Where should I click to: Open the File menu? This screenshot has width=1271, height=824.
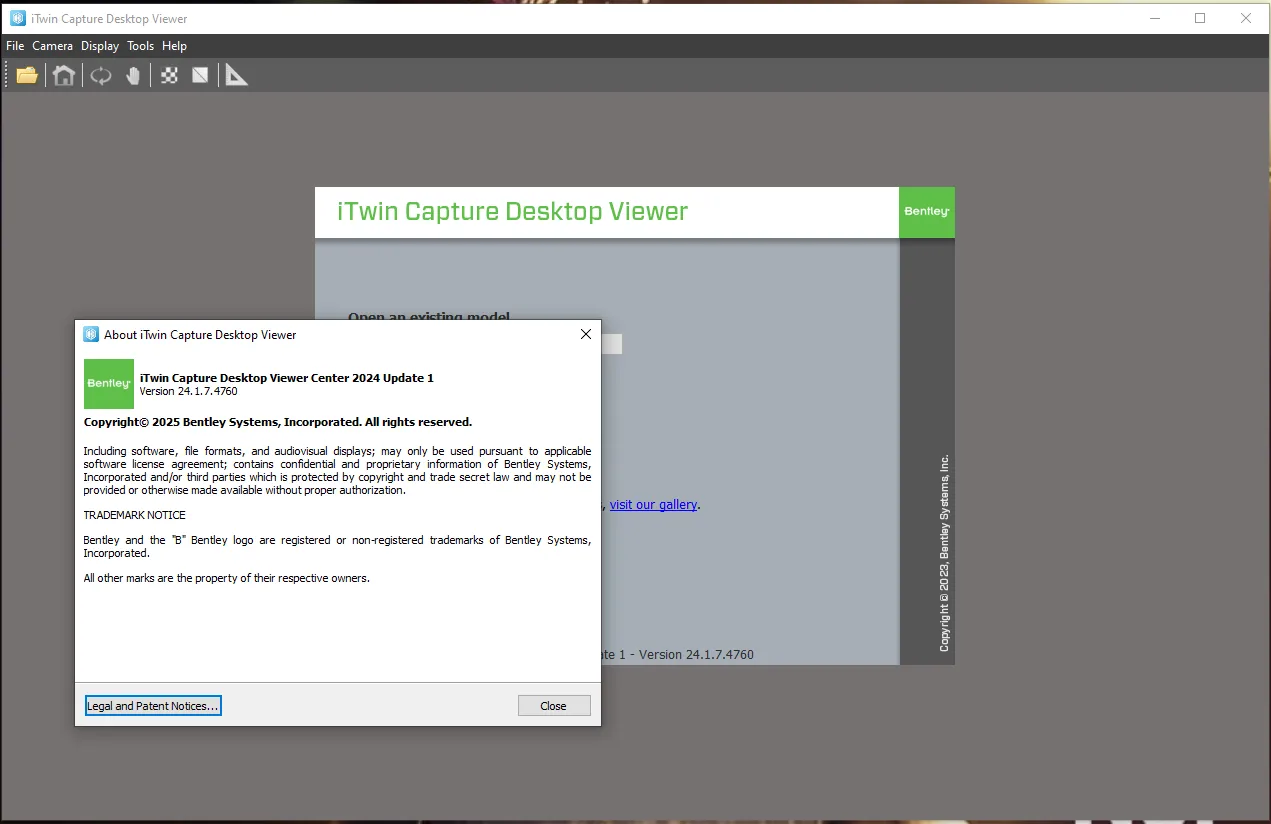click(x=15, y=46)
